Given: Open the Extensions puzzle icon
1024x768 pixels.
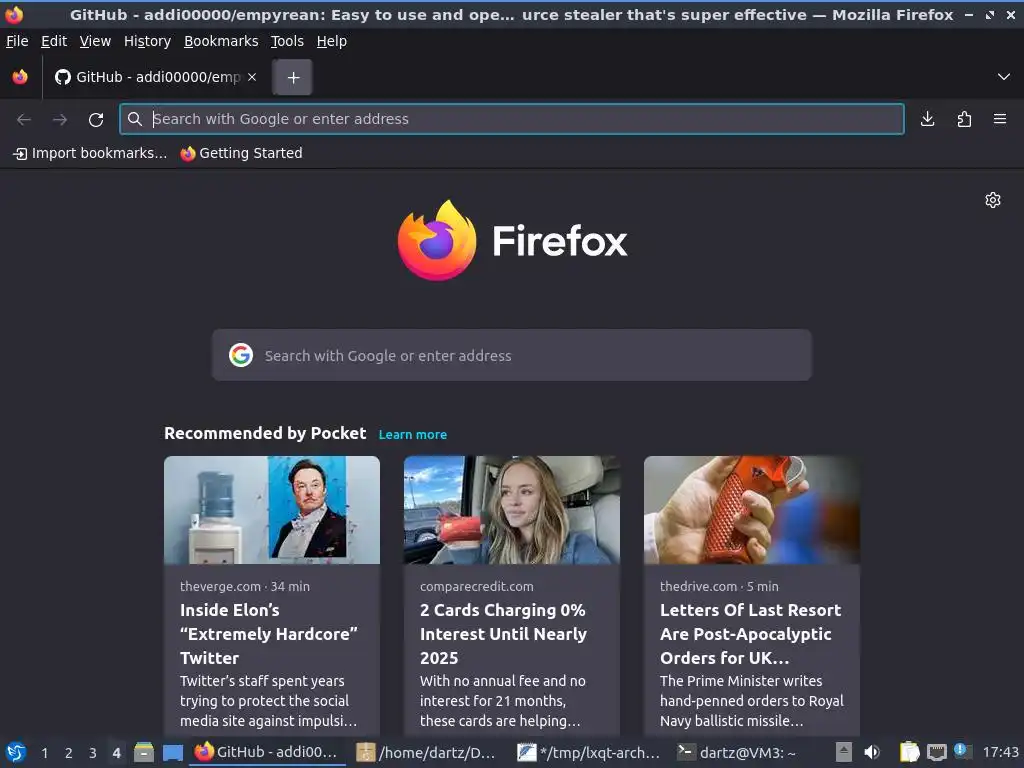Looking at the screenshot, I should (964, 119).
